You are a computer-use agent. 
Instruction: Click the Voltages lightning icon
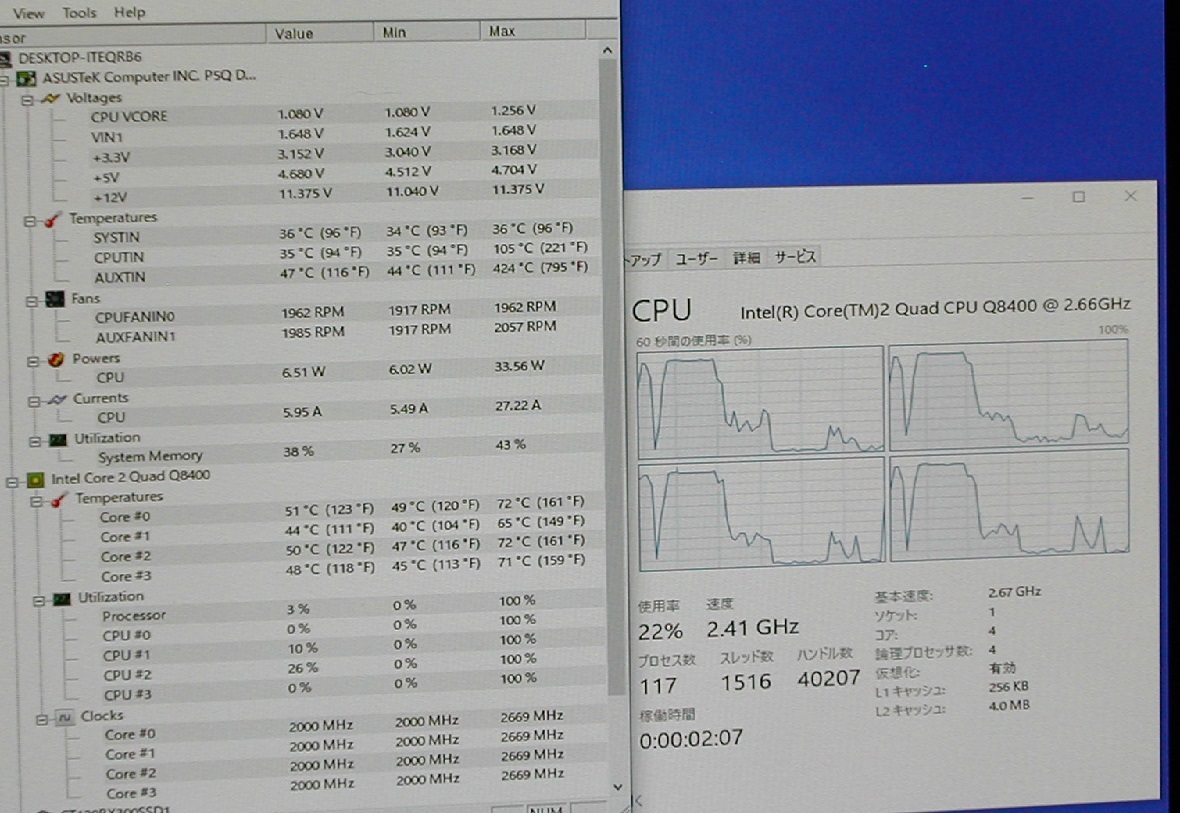click(50, 99)
